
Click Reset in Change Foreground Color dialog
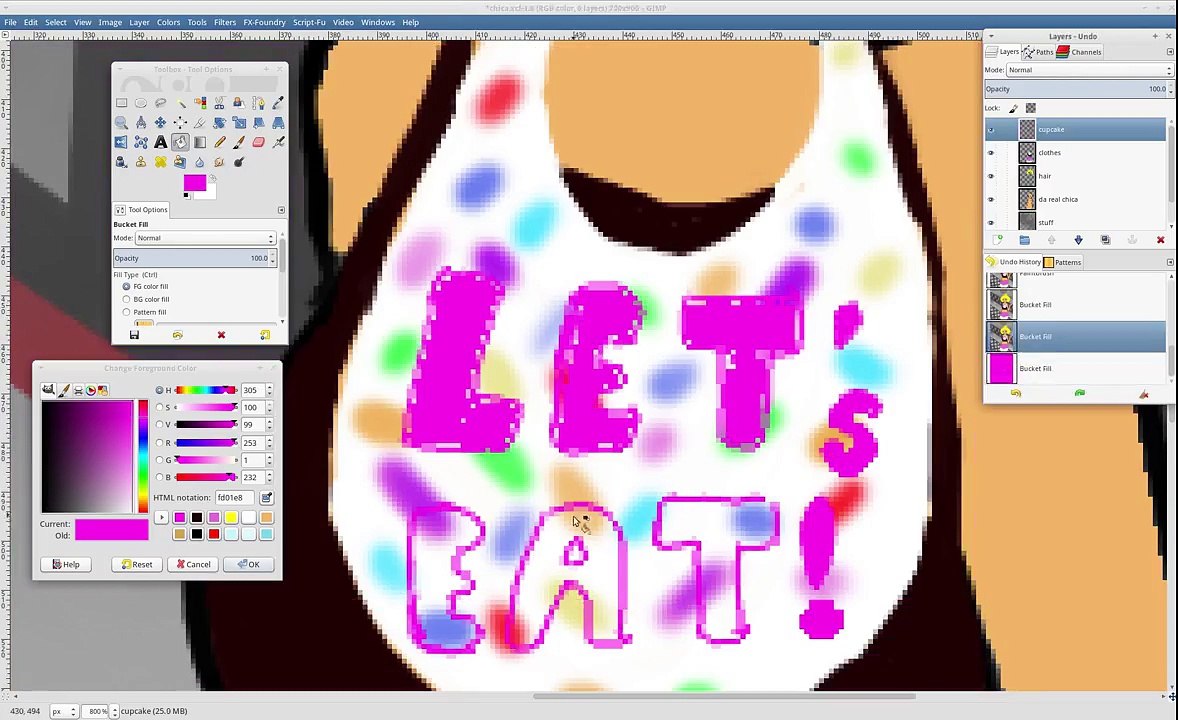[x=137, y=564]
